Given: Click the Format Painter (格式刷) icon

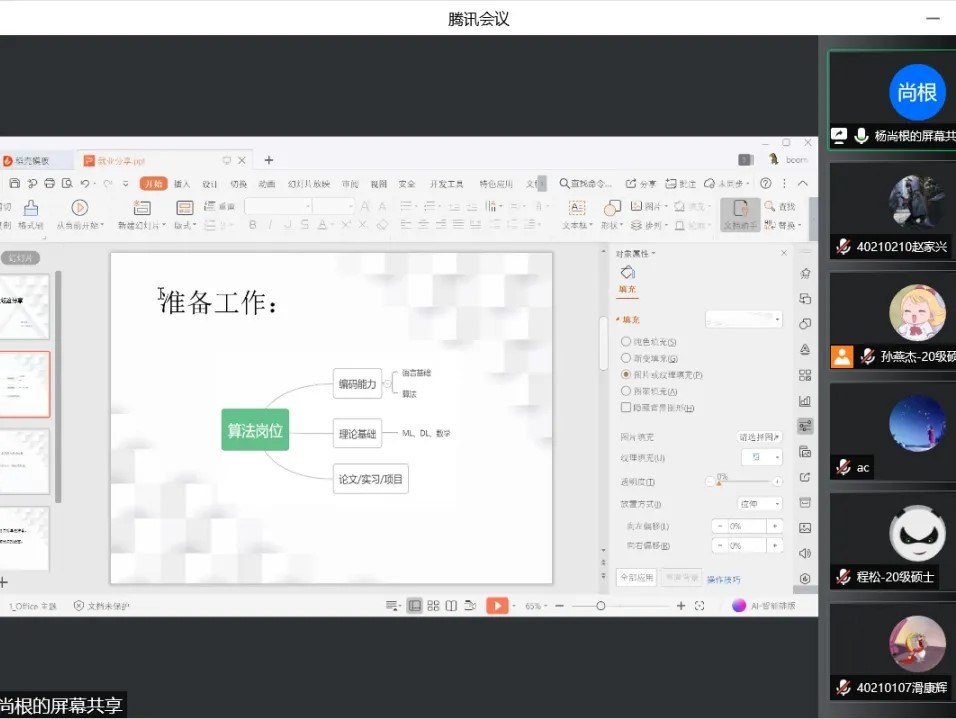Looking at the screenshot, I should 31,208.
